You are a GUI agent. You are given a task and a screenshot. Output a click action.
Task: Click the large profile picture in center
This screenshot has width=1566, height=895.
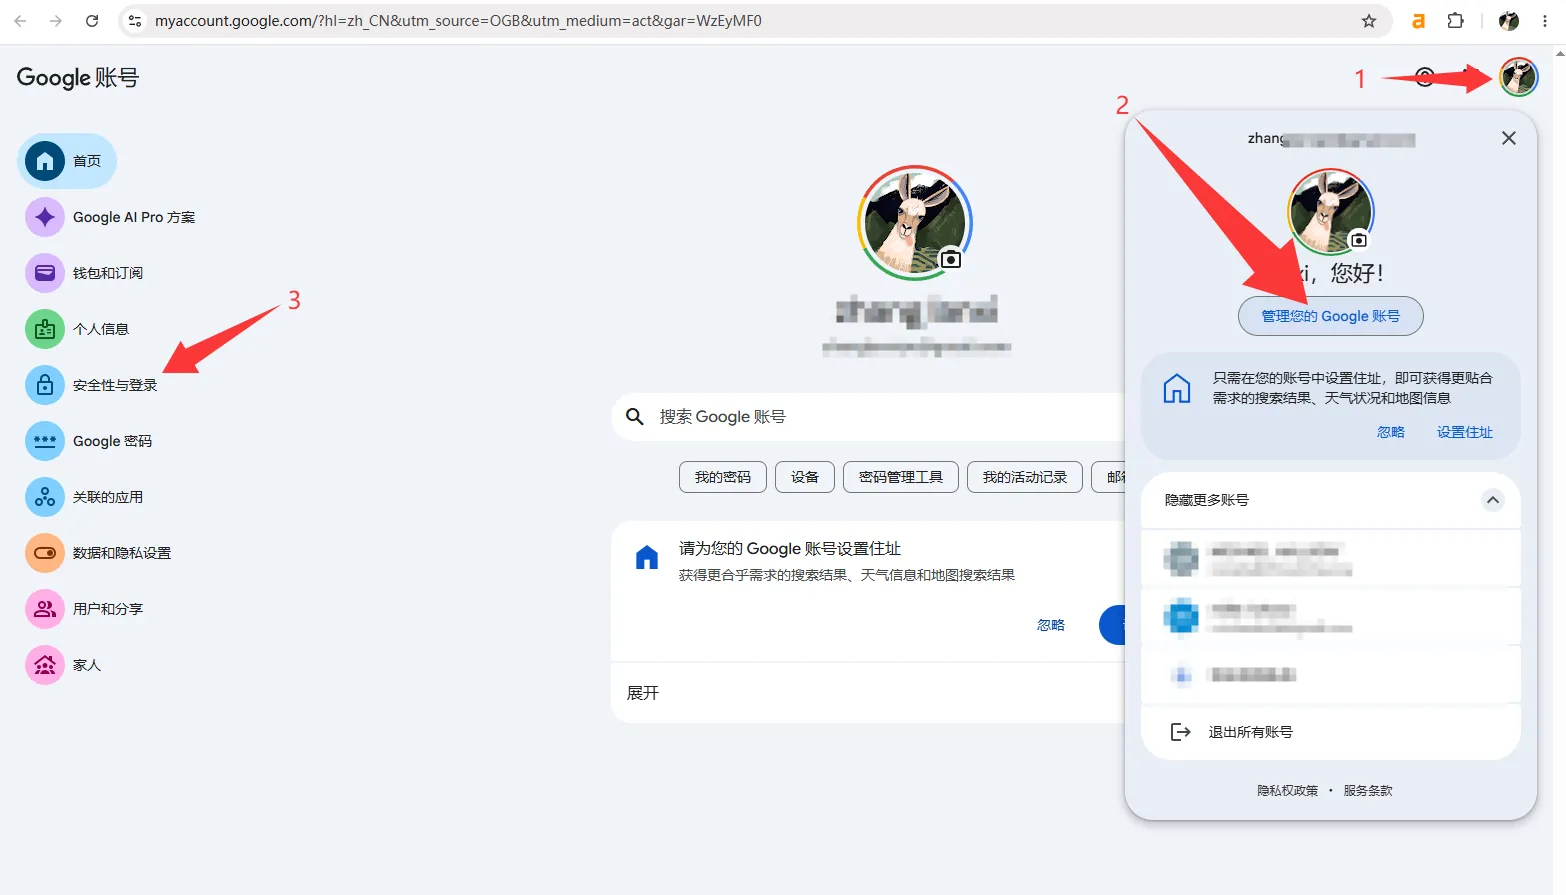915,222
